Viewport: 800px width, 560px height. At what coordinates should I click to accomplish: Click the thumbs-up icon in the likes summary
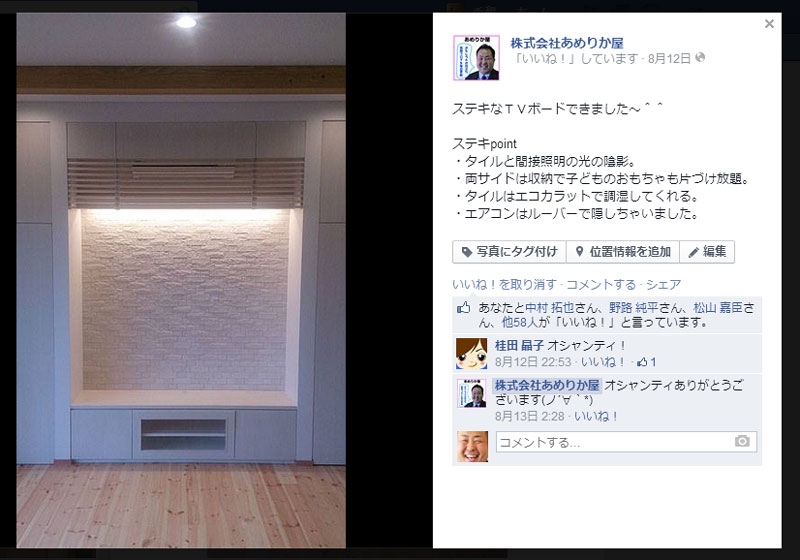pos(463,308)
